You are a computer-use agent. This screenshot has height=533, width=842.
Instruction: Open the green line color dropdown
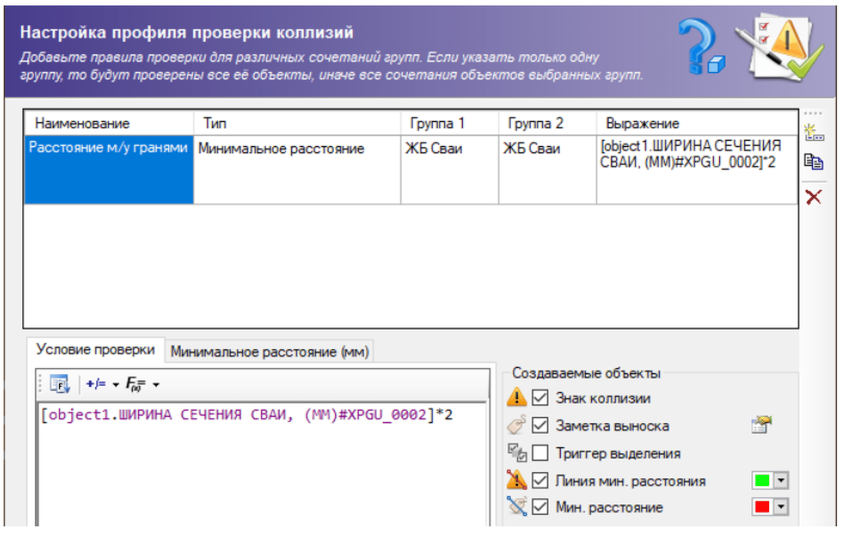click(x=782, y=481)
